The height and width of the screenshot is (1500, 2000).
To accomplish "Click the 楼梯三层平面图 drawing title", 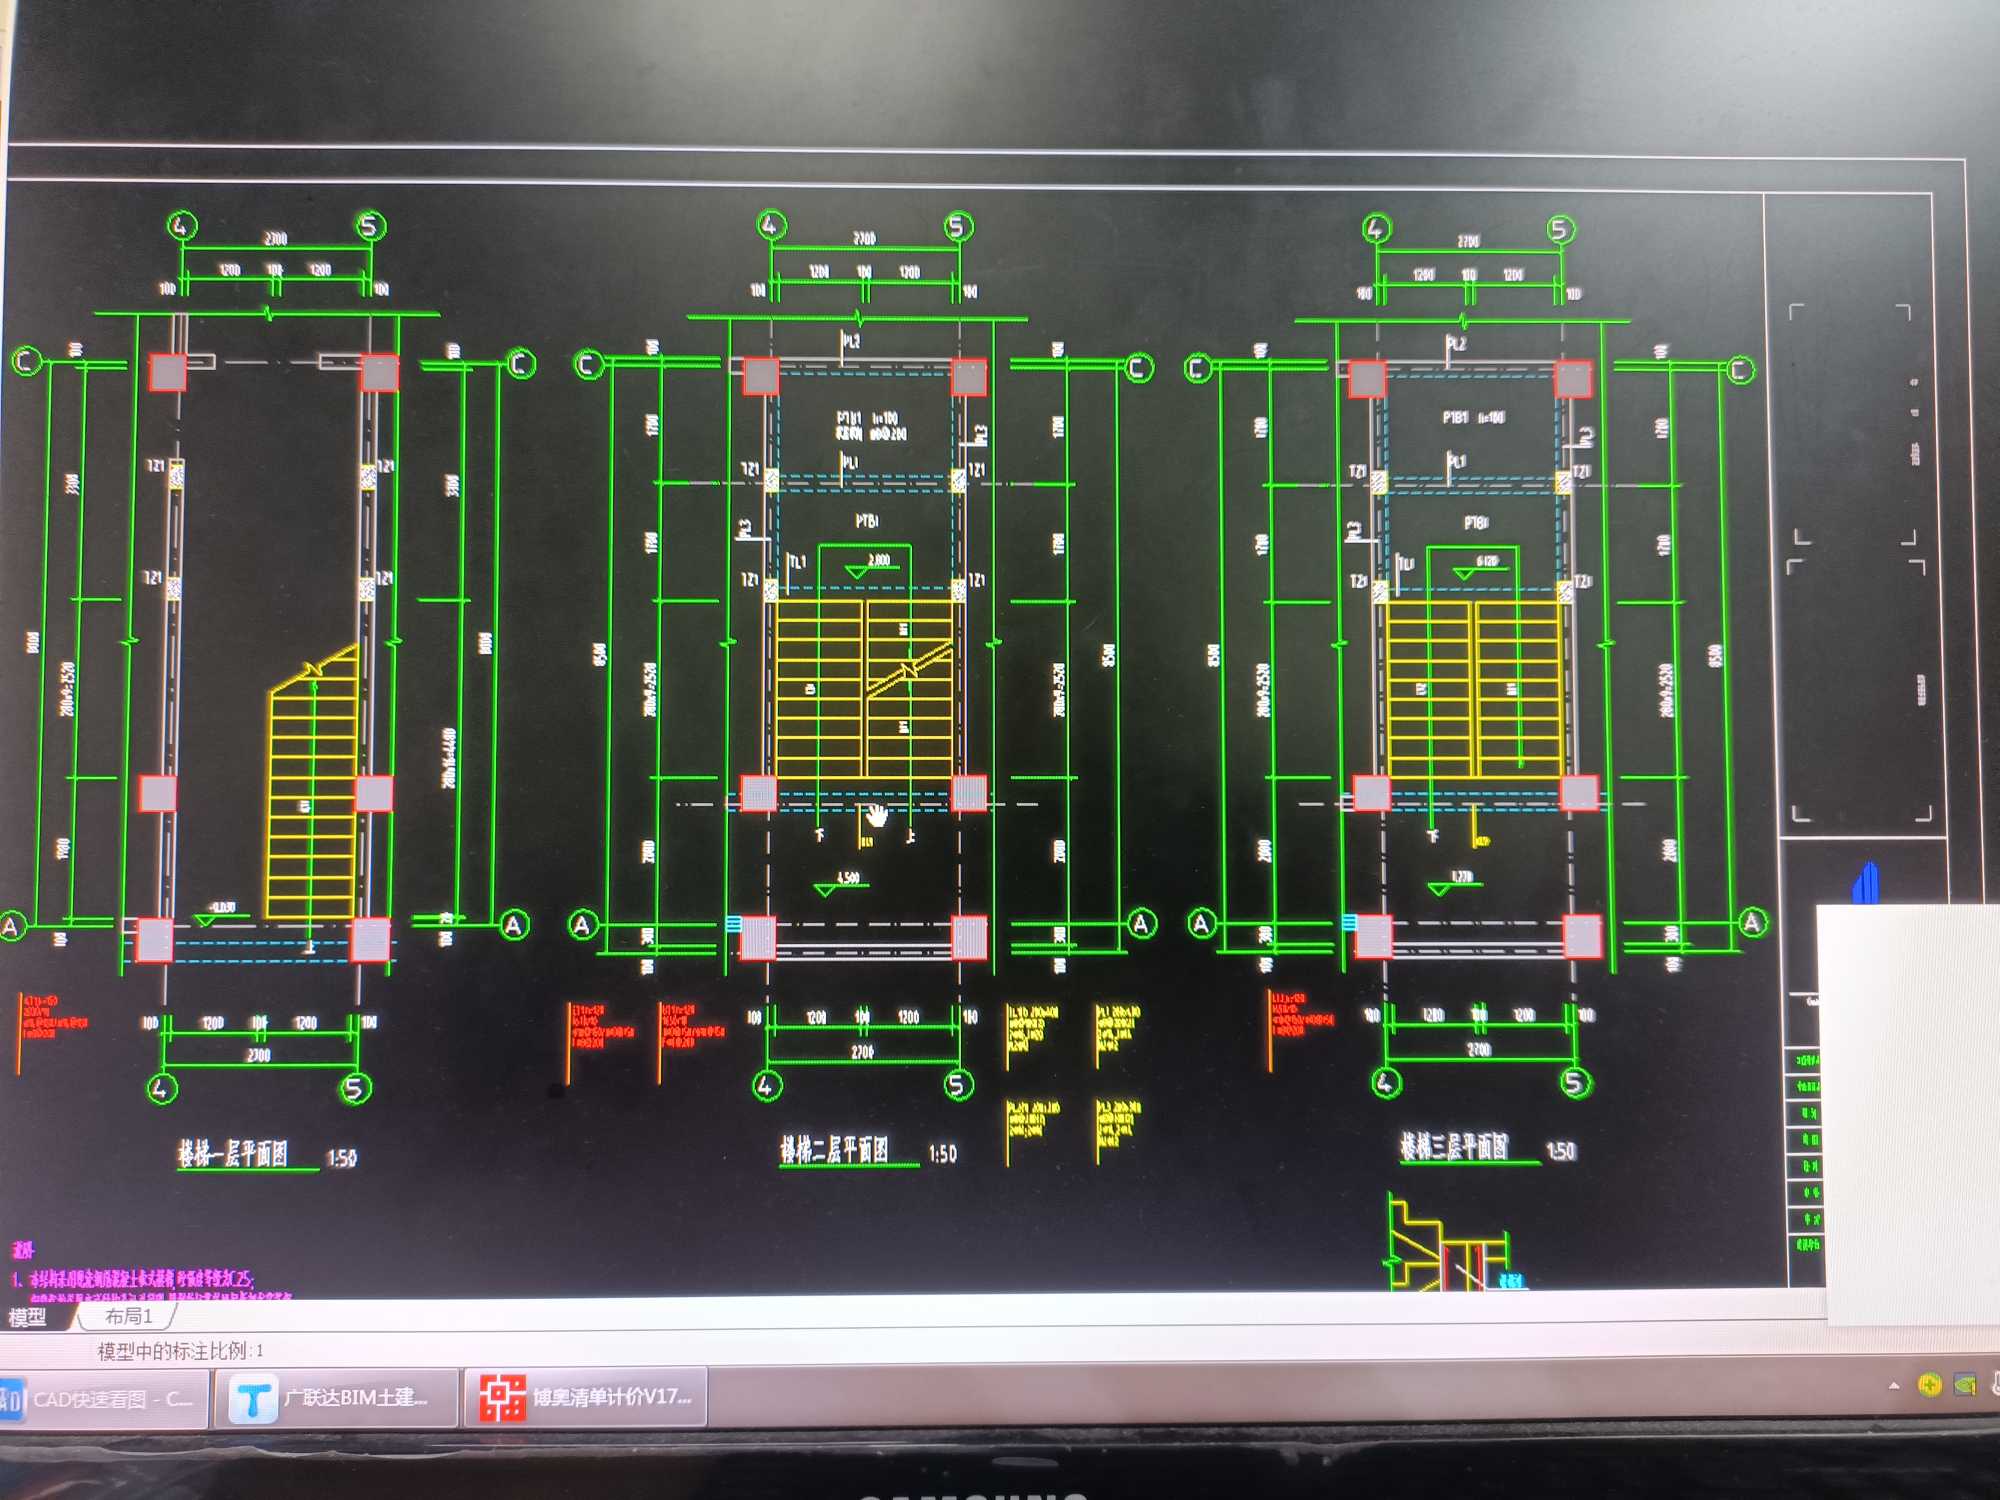I will (x=1454, y=1147).
